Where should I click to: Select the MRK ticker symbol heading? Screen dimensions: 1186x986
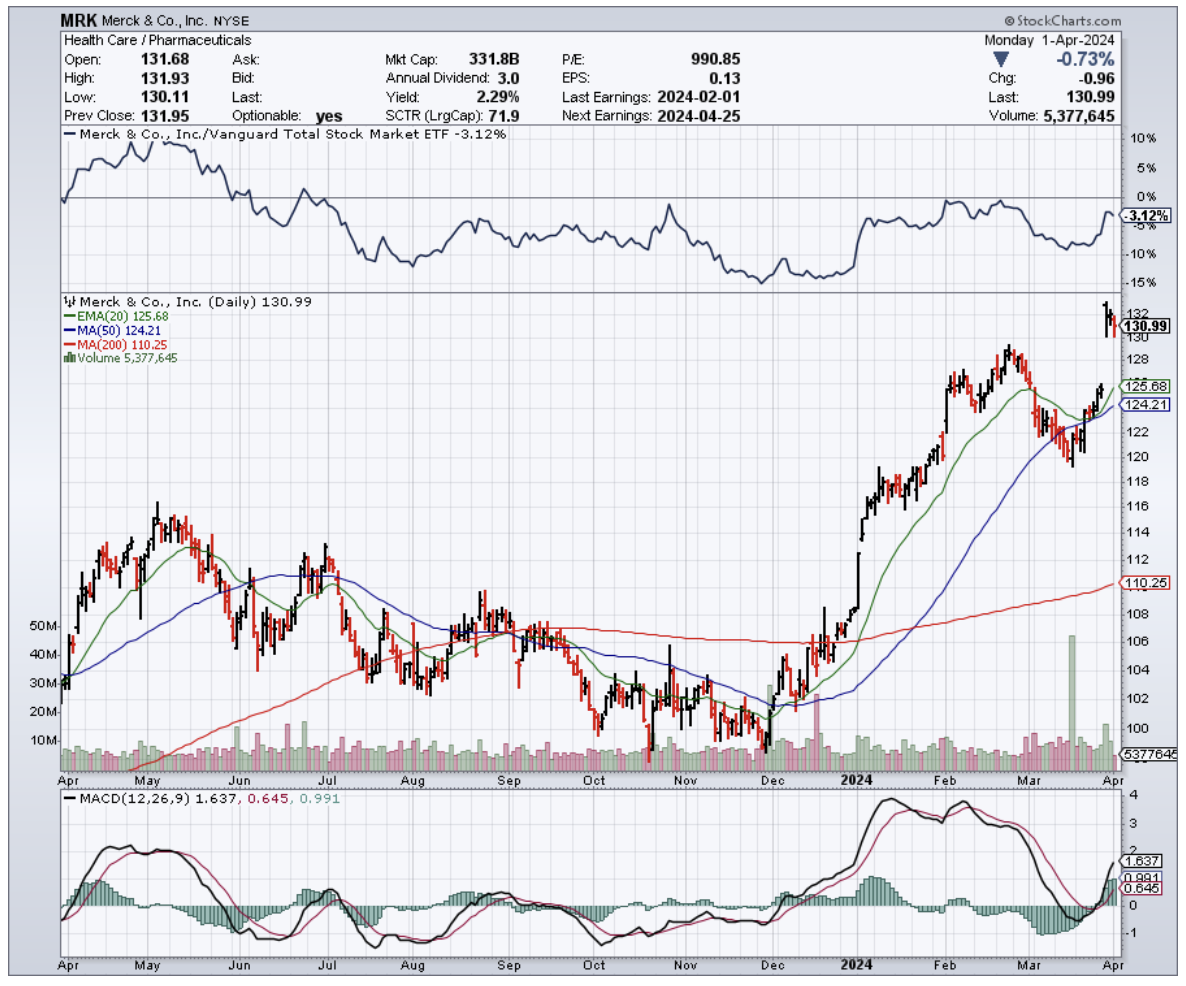click(x=81, y=21)
